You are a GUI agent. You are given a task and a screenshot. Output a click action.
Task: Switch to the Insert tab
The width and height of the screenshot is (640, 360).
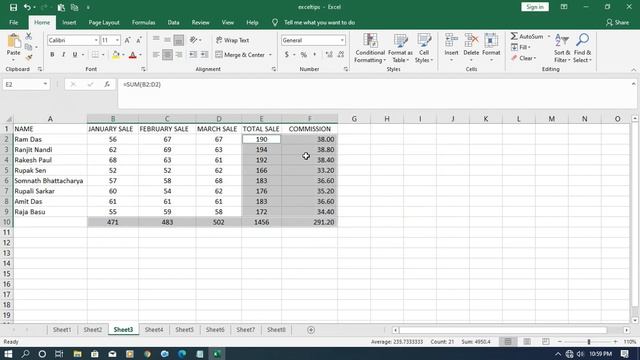pyautogui.click(x=69, y=22)
